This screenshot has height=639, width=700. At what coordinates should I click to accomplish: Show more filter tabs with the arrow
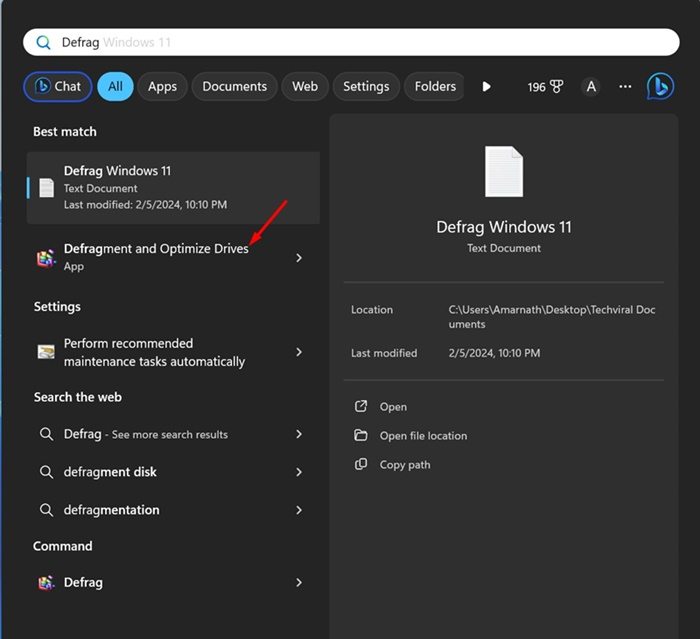tap(487, 86)
